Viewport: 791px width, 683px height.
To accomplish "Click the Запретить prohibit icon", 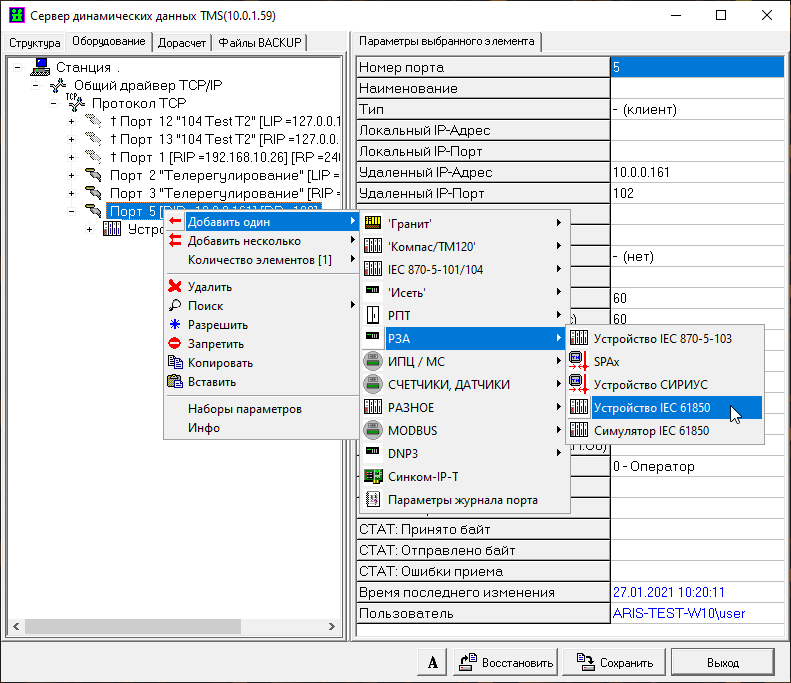I will (x=175, y=344).
